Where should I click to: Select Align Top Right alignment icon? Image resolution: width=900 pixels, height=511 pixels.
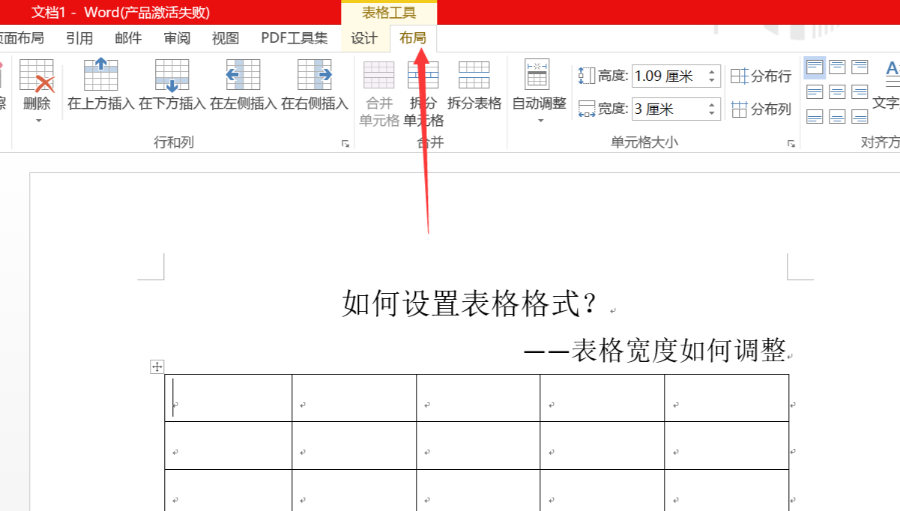[x=860, y=67]
